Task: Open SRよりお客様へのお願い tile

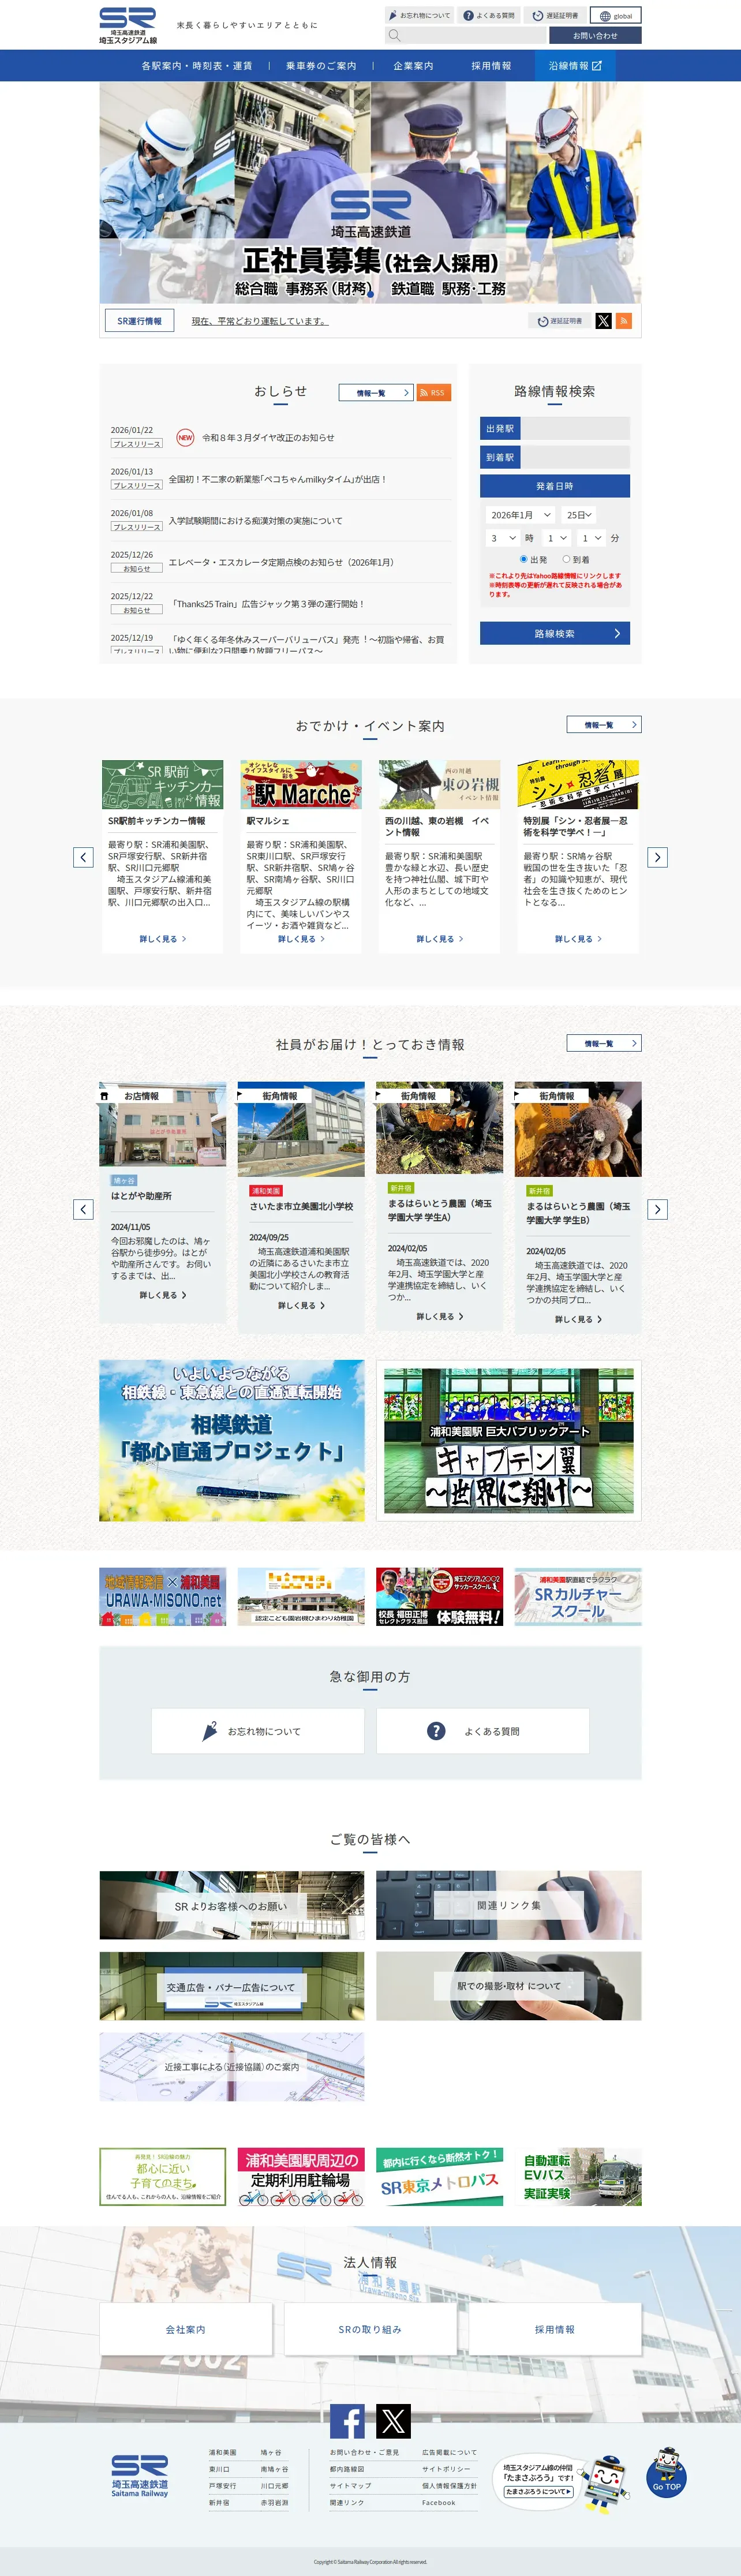Action: [232, 1905]
